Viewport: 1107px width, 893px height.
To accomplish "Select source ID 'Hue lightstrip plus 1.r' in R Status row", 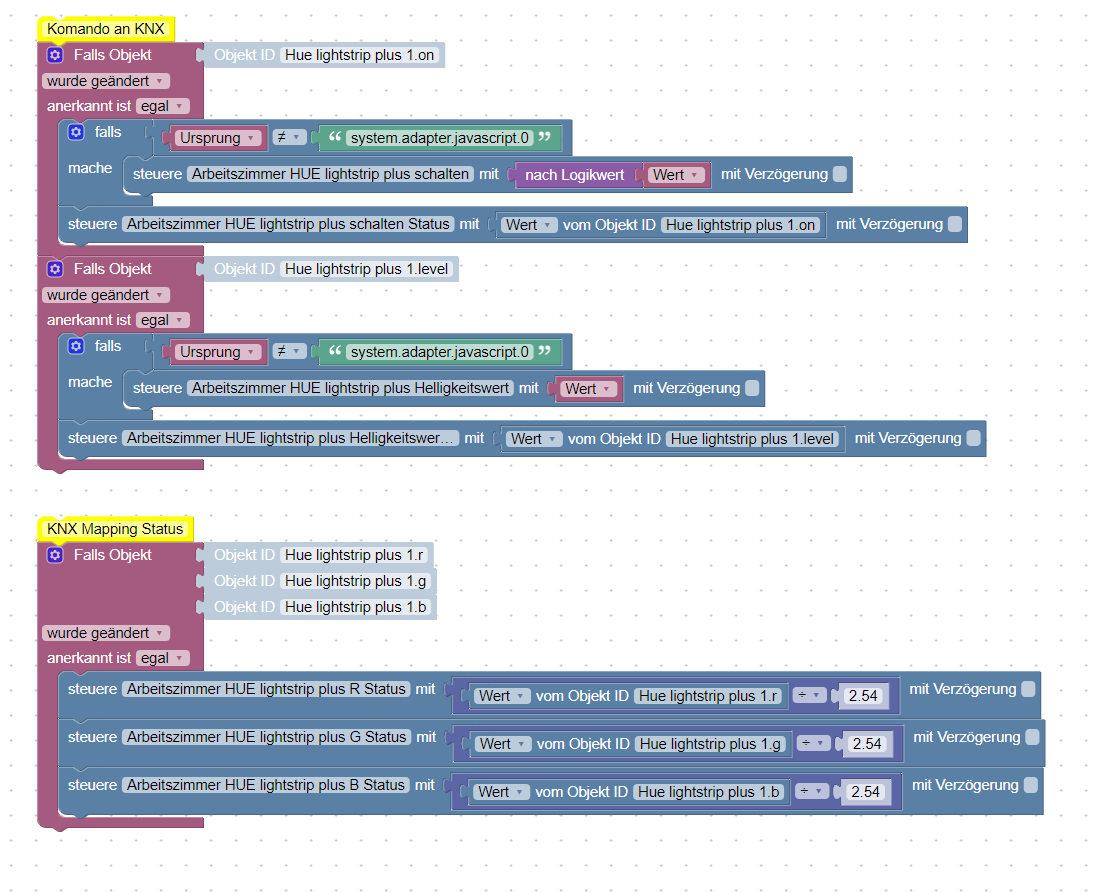I will click(x=708, y=696).
